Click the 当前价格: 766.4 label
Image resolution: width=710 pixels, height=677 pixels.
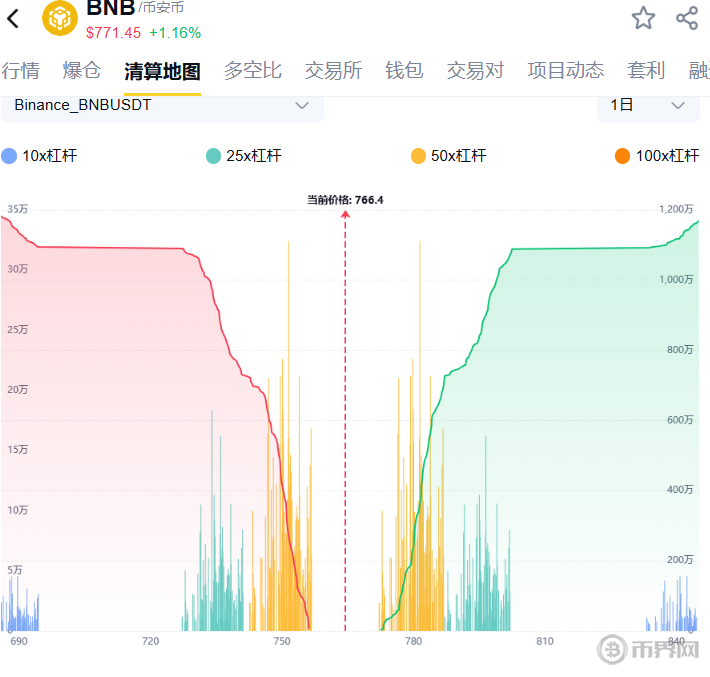click(345, 200)
